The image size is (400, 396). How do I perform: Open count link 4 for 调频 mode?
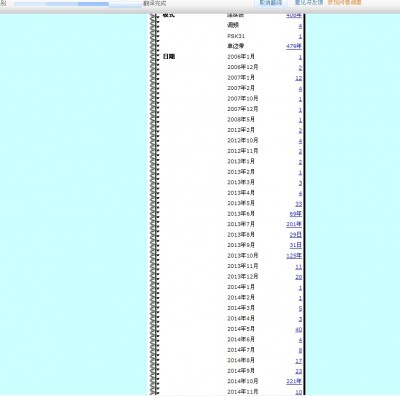(x=300, y=26)
